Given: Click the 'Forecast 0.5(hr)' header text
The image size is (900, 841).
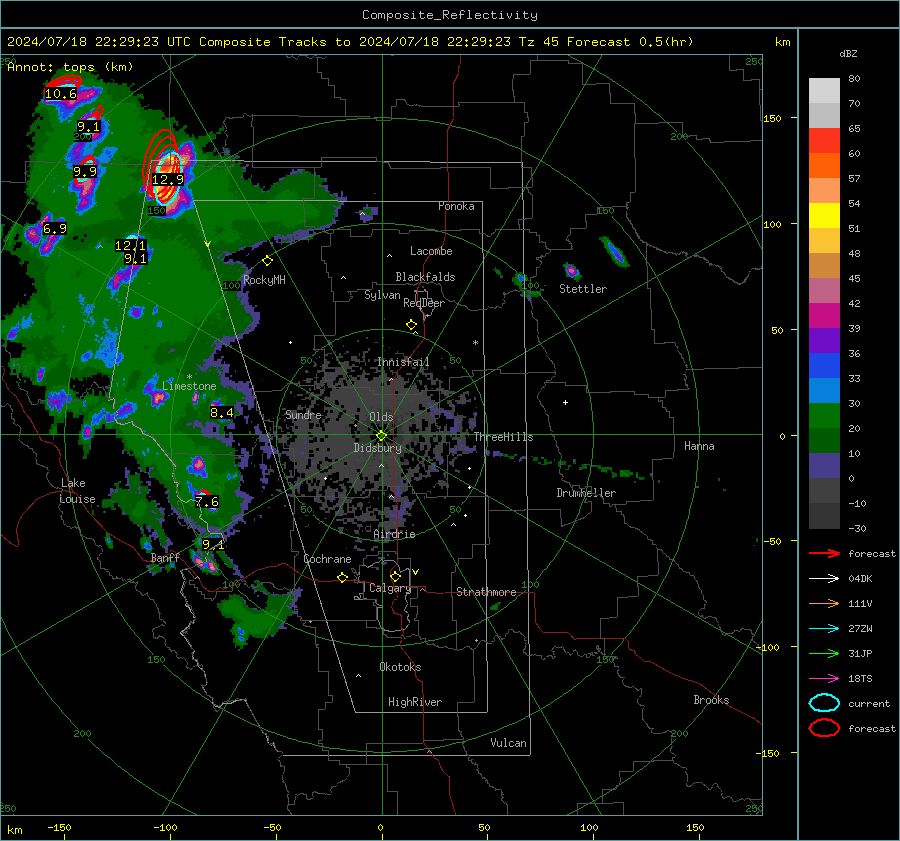Looking at the screenshot, I should tap(630, 42).
